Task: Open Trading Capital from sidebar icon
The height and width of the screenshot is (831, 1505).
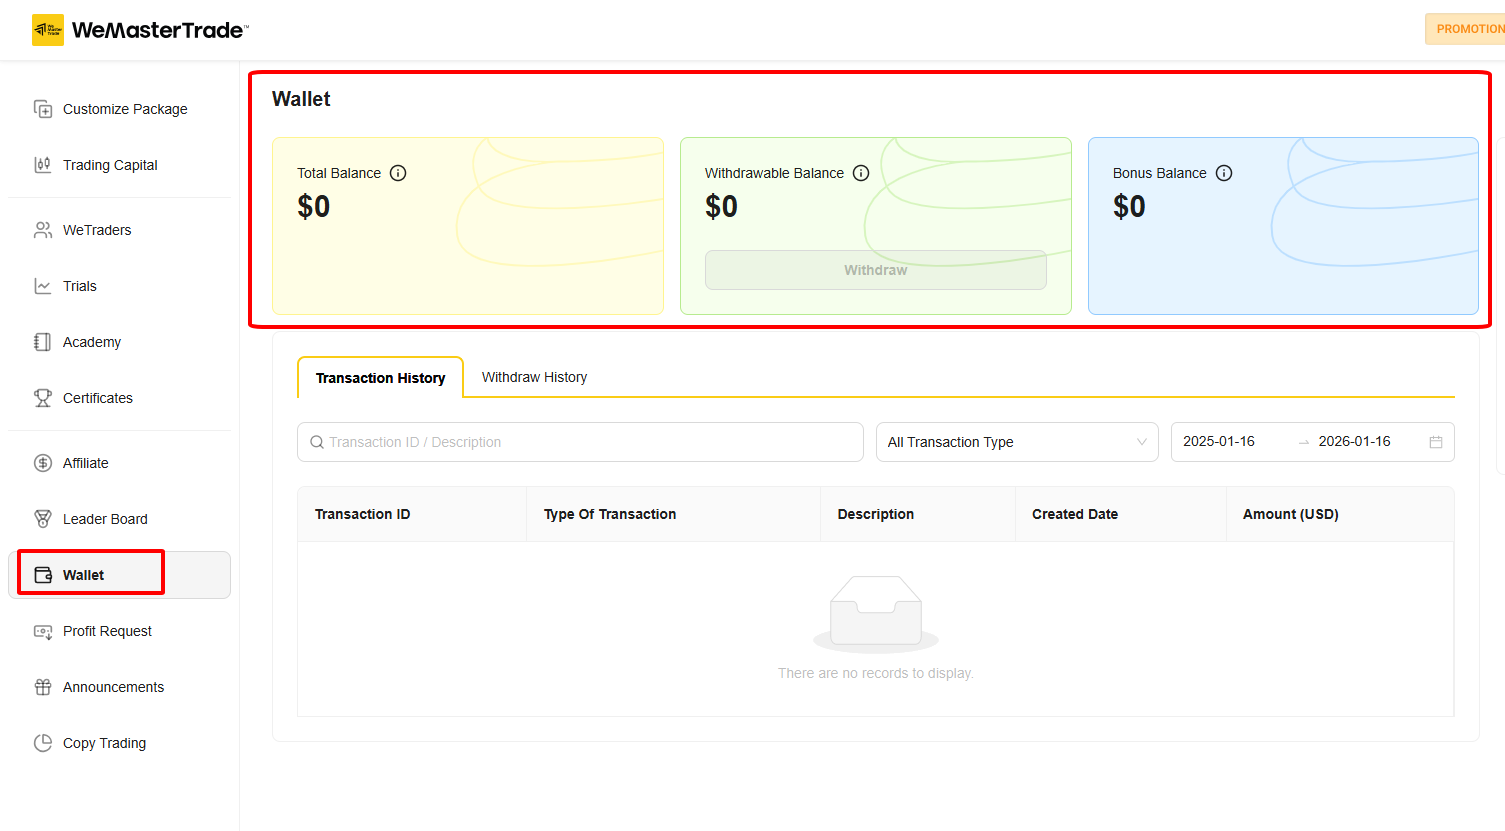Action: point(41,164)
